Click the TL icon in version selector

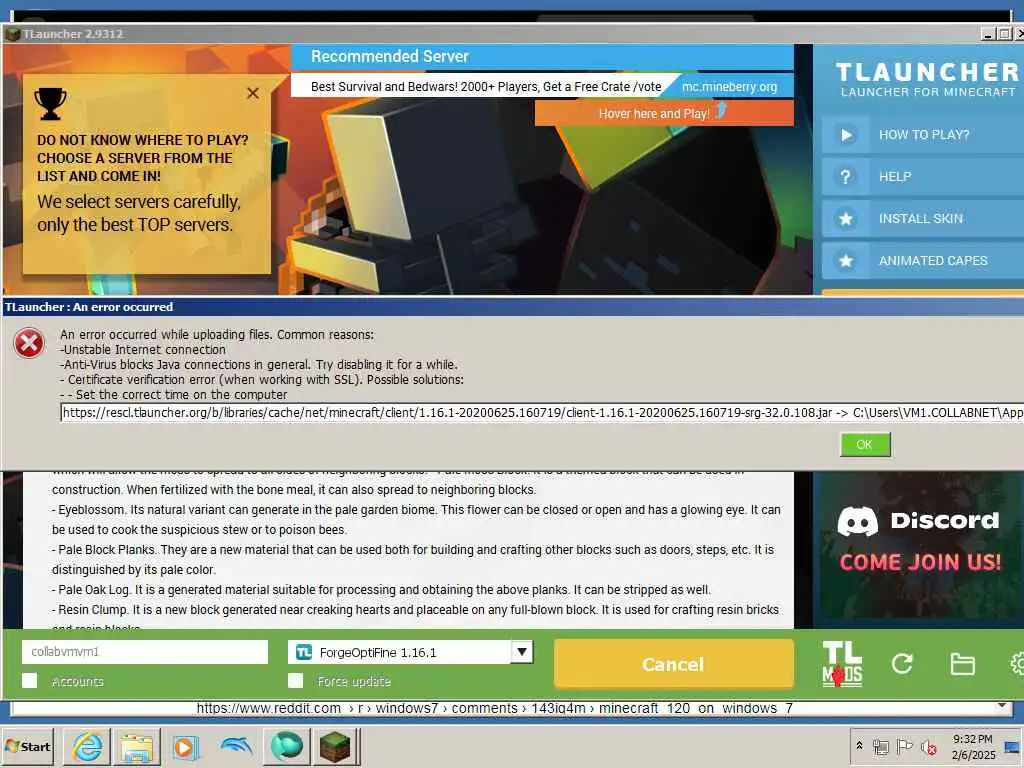pos(304,652)
